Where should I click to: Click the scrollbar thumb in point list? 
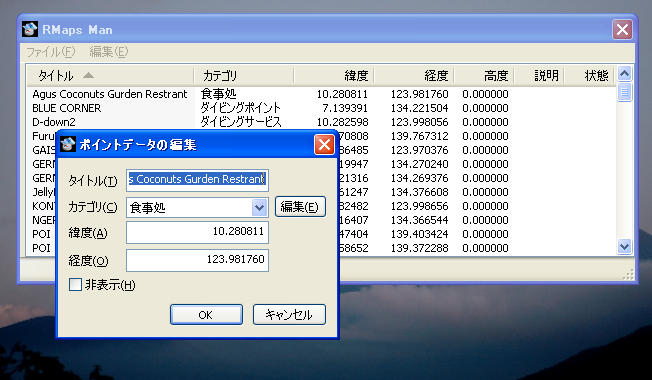624,92
